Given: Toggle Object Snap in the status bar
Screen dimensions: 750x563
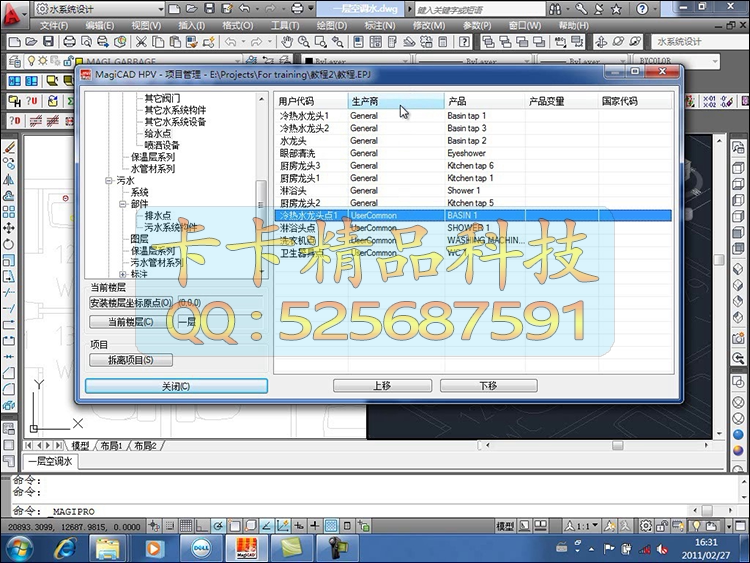Looking at the screenshot, I should [x=234, y=526].
